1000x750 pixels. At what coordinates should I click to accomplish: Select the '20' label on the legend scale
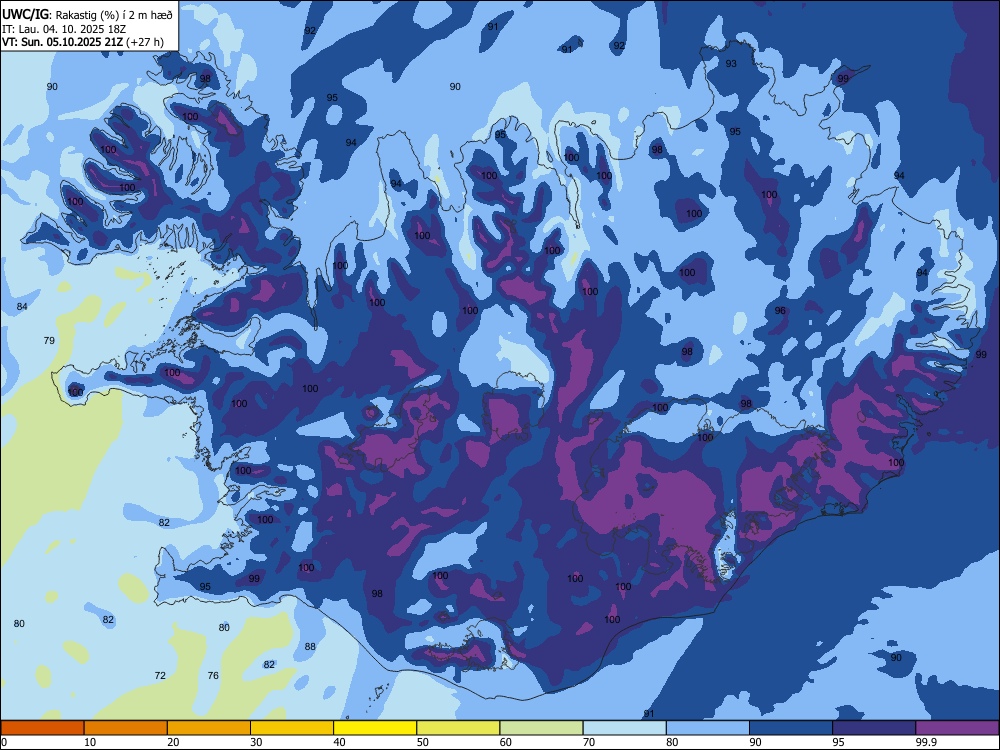tap(173, 742)
